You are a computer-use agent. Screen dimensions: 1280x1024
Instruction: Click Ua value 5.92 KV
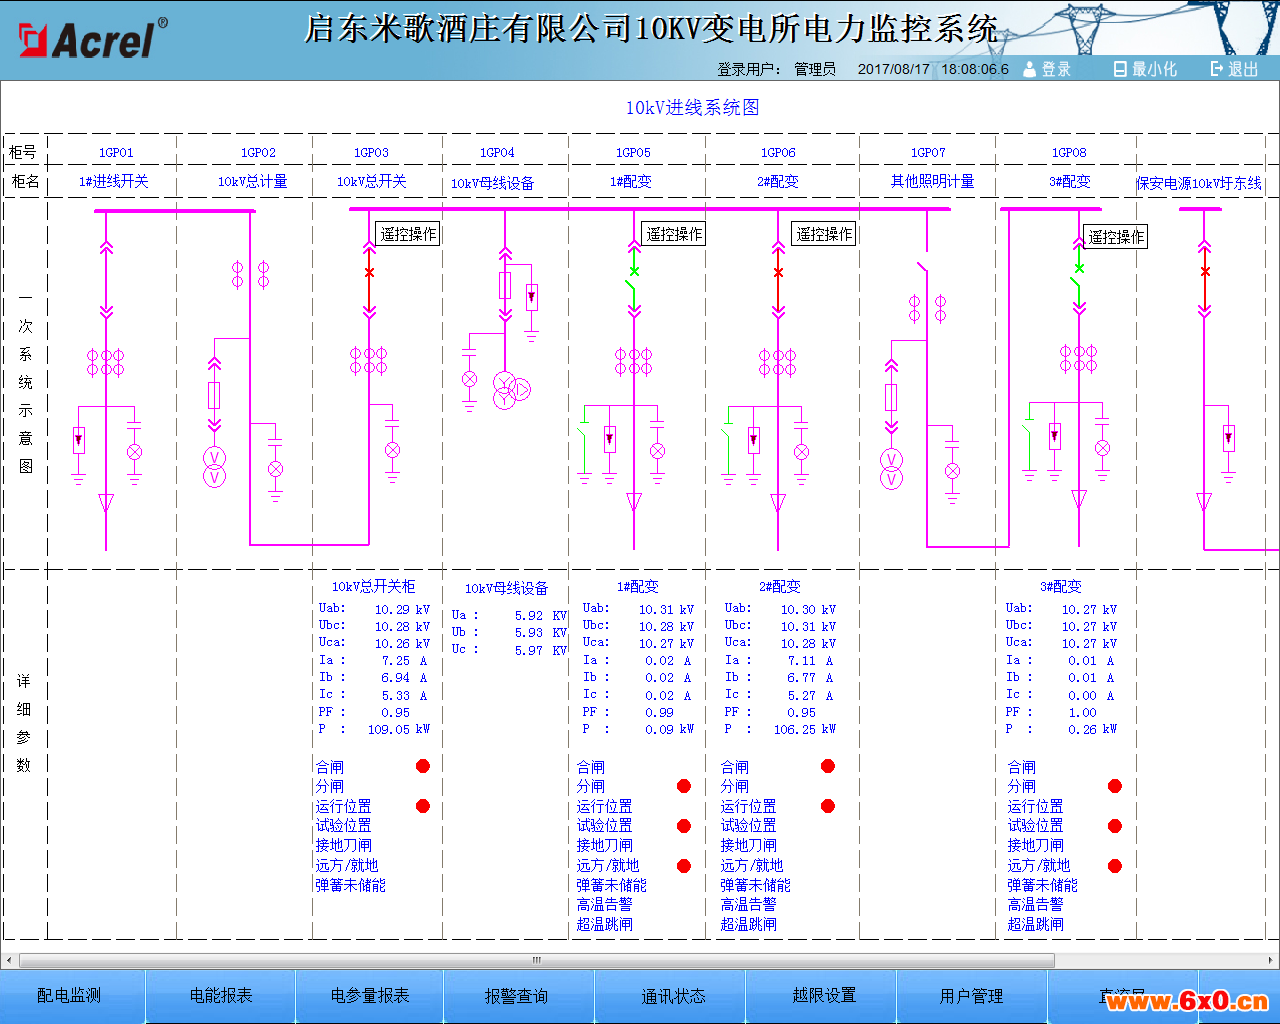click(541, 616)
